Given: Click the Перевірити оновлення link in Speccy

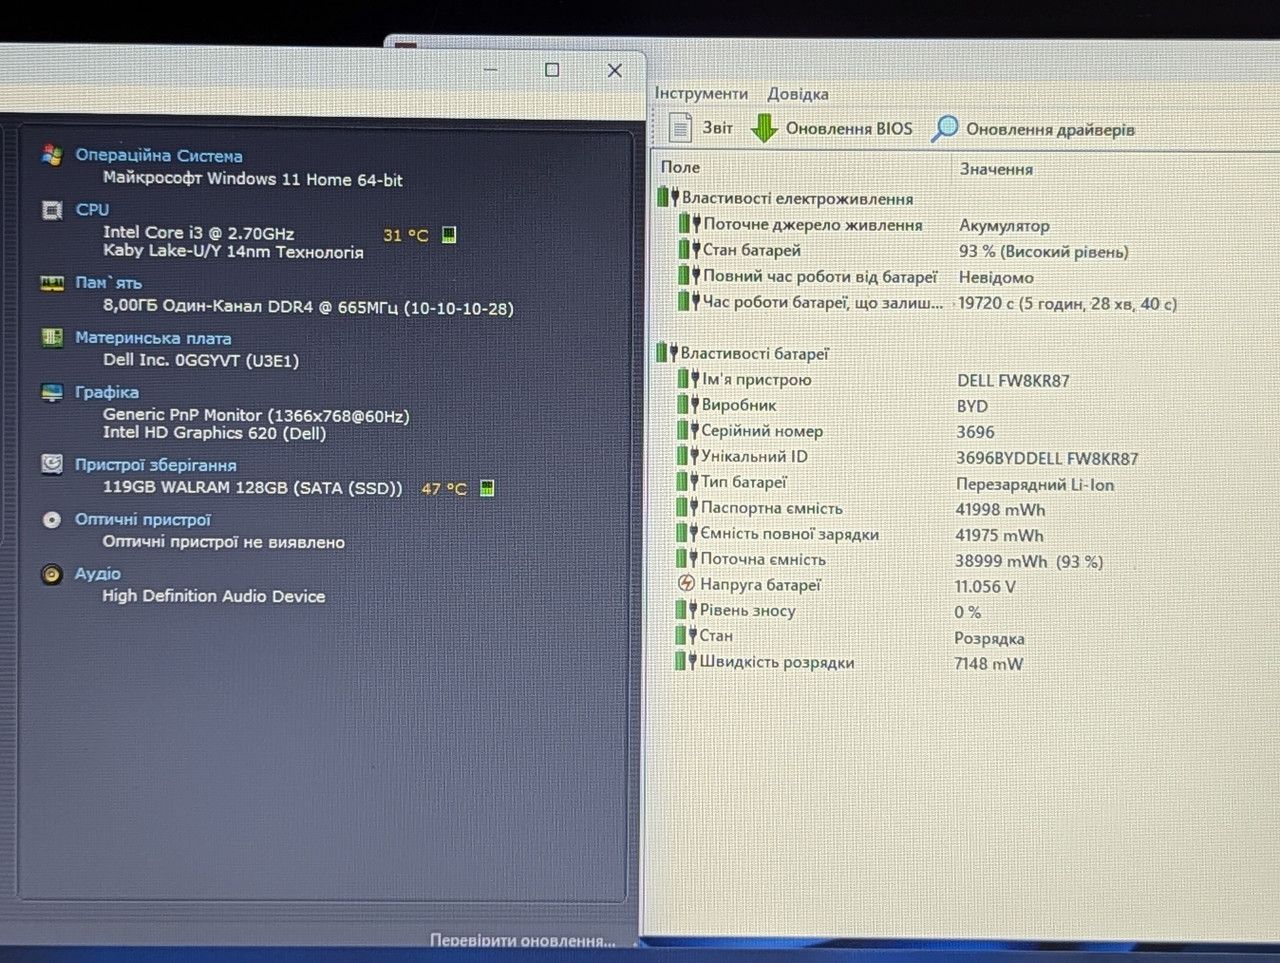Looking at the screenshot, I should [522, 940].
